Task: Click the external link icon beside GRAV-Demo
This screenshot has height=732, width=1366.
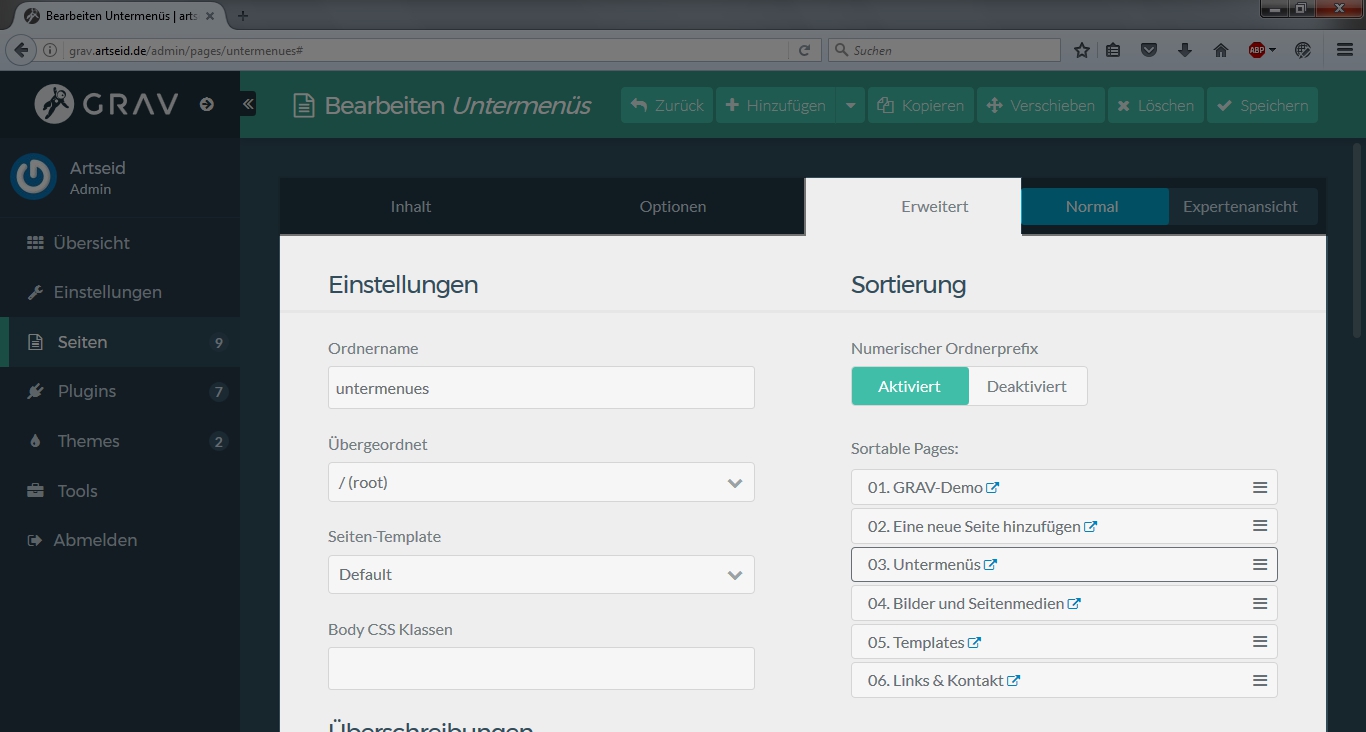Action: [993, 488]
